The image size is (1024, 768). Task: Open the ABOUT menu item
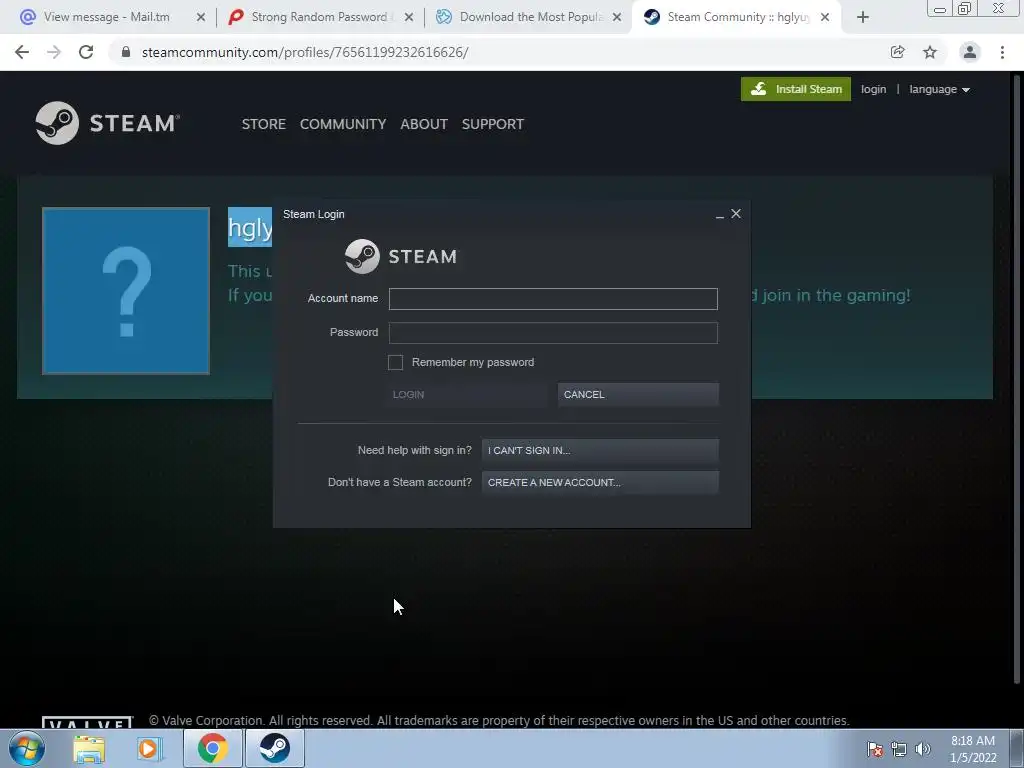tap(424, 124)
